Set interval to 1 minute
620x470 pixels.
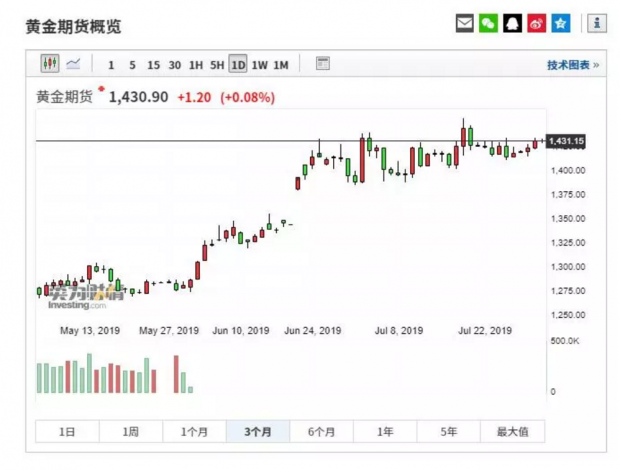(111, 65)
